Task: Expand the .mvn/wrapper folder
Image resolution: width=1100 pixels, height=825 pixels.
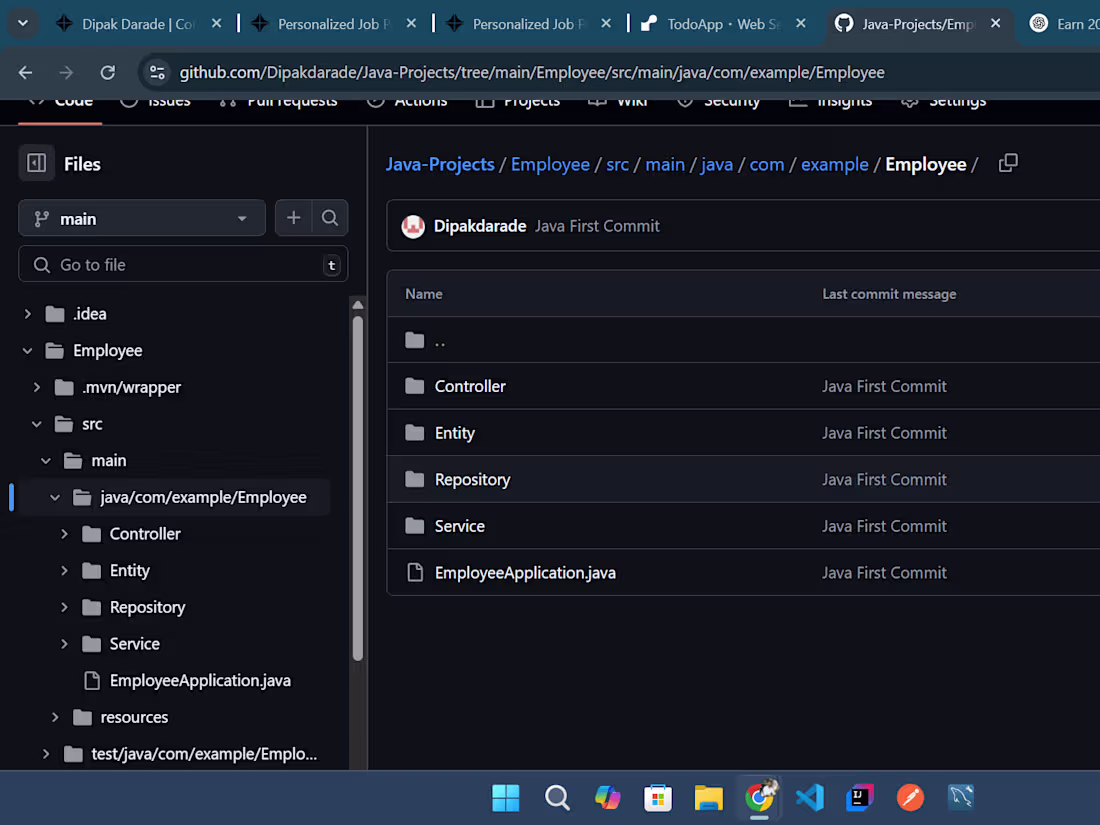Action: point(36,387)
